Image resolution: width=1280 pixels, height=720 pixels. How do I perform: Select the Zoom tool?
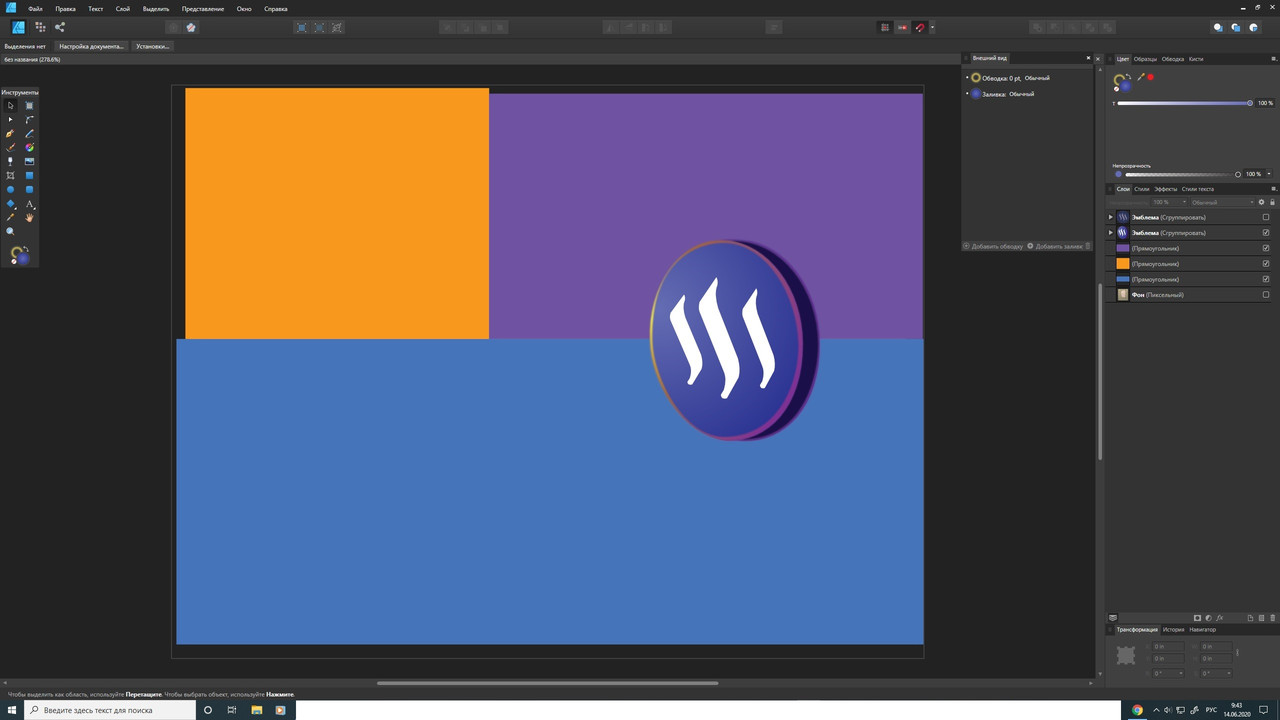[x=10, y=231]
